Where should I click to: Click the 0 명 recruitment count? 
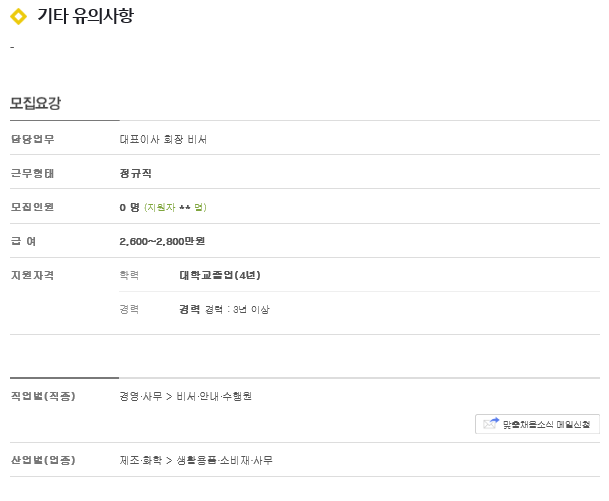[129, 207]
